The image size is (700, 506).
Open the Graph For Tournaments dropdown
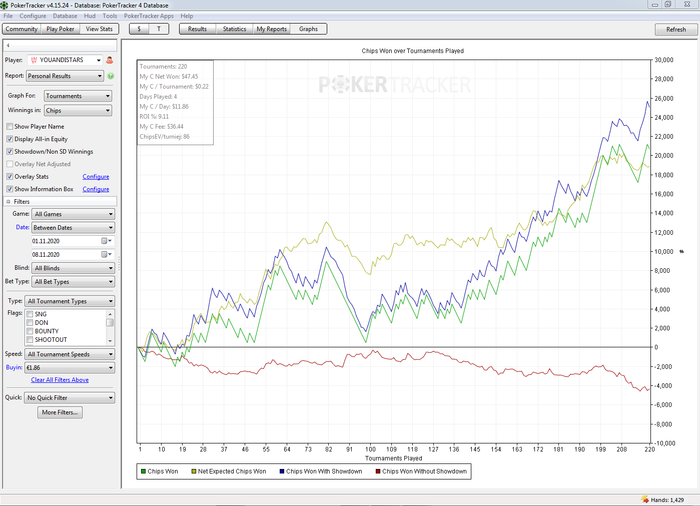click(x=80, y=96)
